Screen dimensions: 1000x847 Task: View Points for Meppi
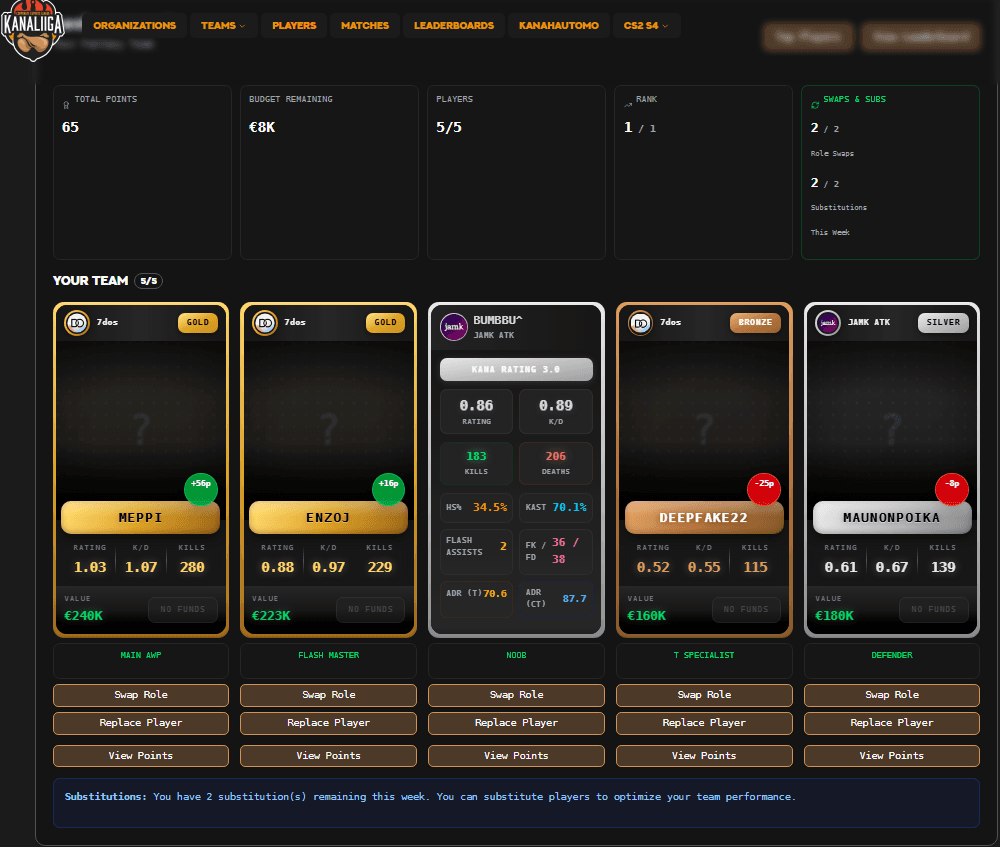(141, 756)
